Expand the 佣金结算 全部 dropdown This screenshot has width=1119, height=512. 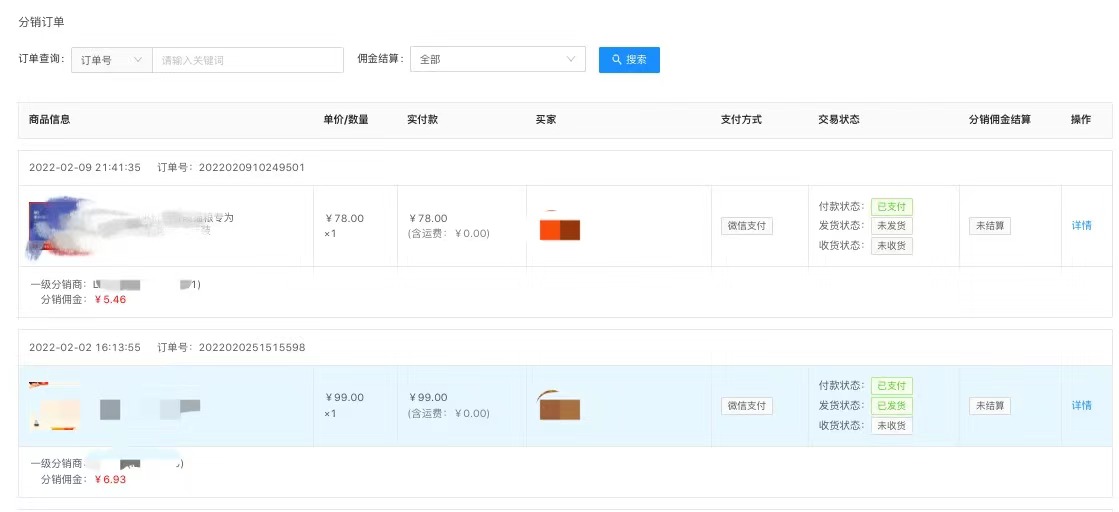click(498, 60)
